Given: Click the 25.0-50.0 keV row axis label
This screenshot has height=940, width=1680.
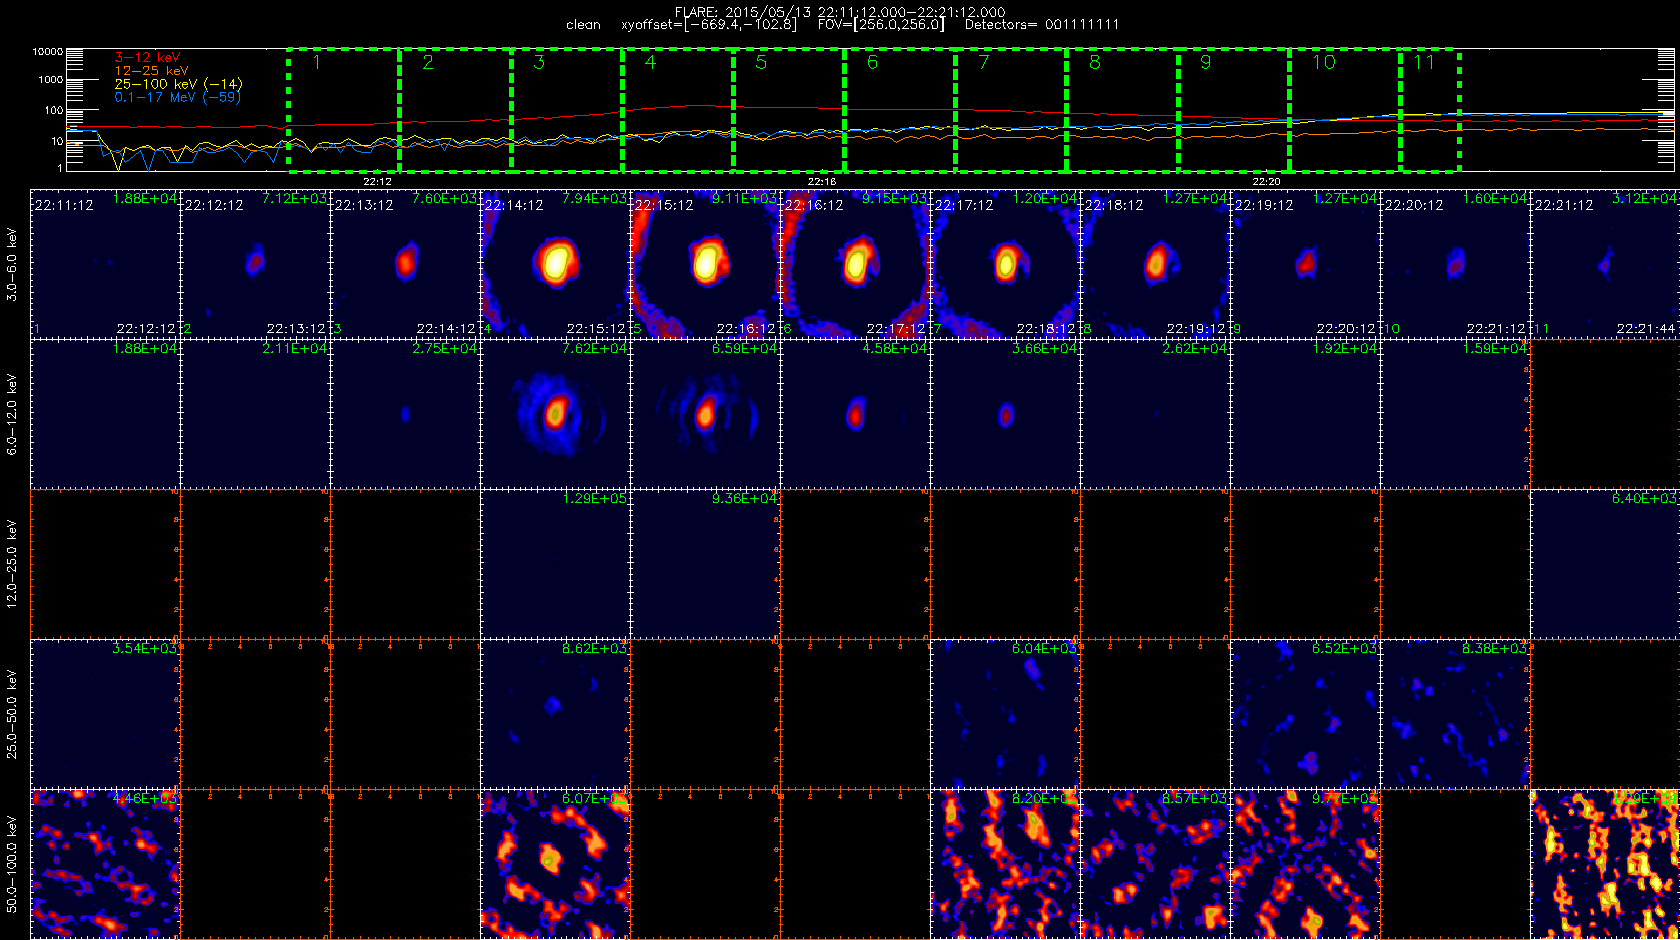Looking at the screenshot, I should pos(12,714).
